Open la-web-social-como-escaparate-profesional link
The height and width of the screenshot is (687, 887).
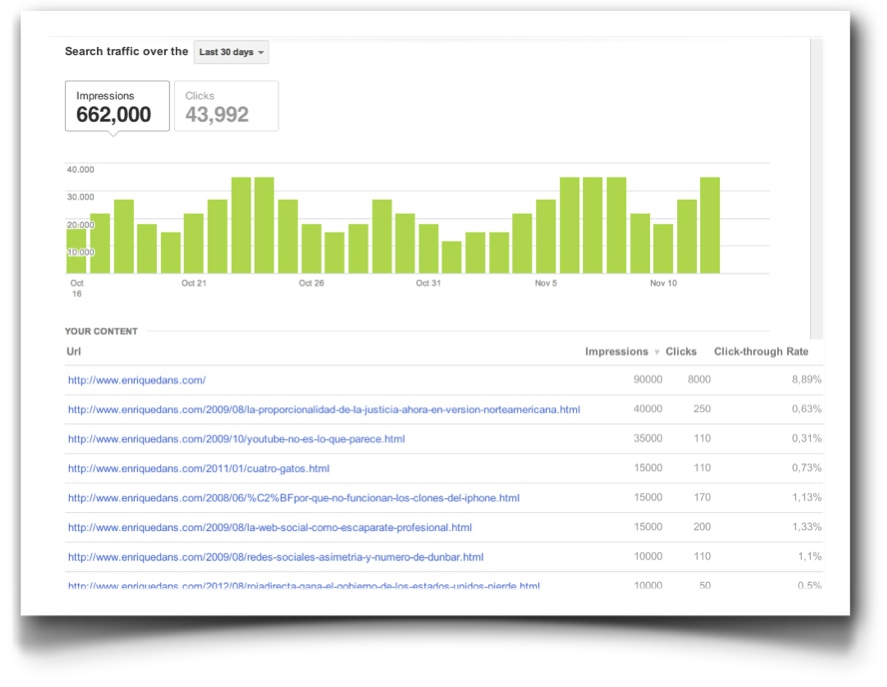269,527
